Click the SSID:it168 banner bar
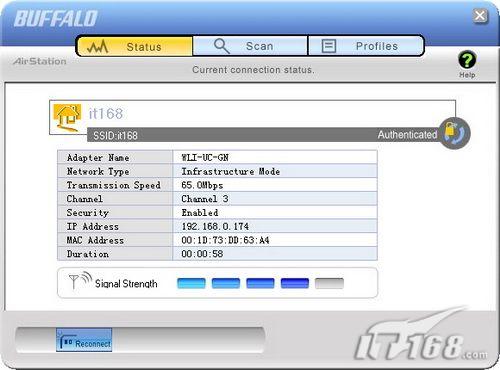The height and width of the screenshot is (370, 500). [x=263, y=135]
